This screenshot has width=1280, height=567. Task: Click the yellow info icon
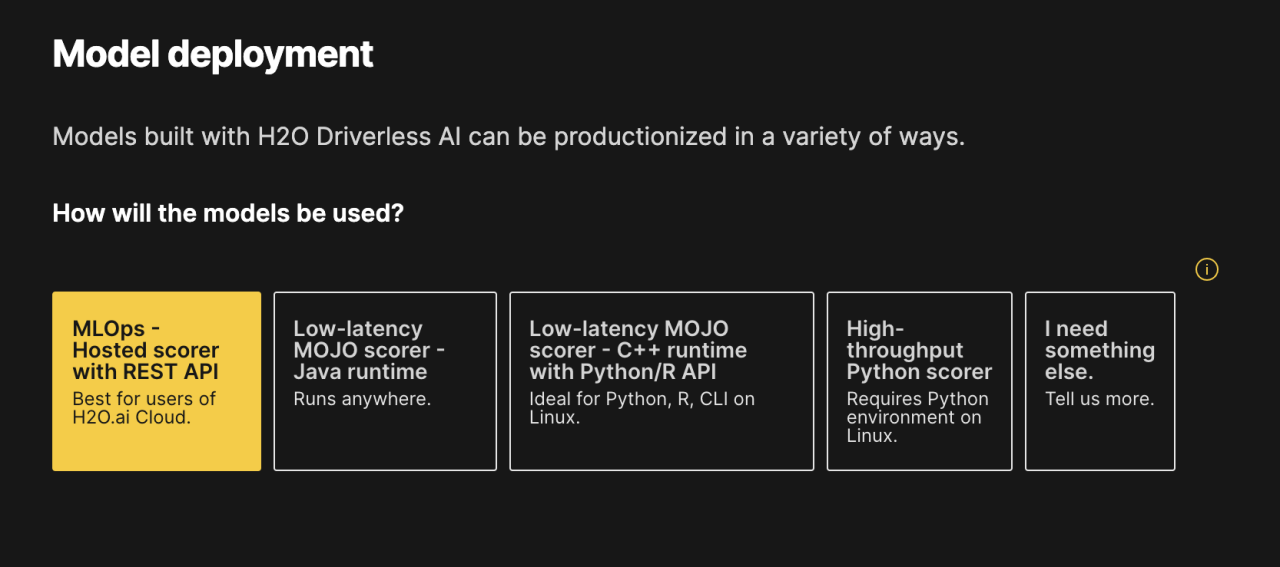(x=1207, y=269)
